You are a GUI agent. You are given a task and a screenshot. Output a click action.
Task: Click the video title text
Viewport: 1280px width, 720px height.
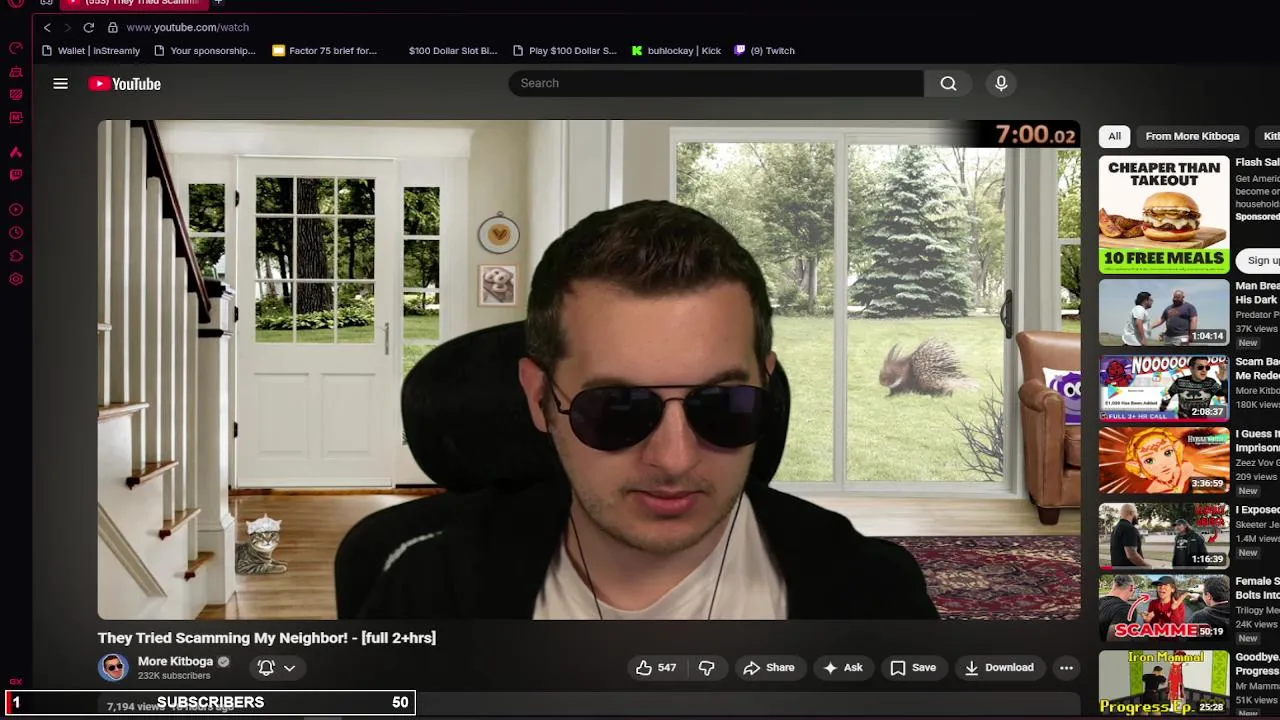(x=267, y=638)
